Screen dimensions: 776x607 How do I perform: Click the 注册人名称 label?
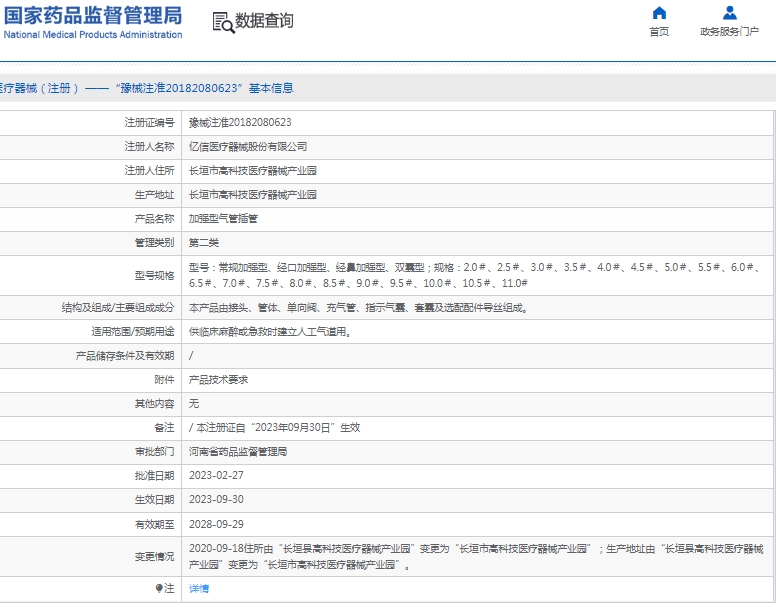coord(149,146)
